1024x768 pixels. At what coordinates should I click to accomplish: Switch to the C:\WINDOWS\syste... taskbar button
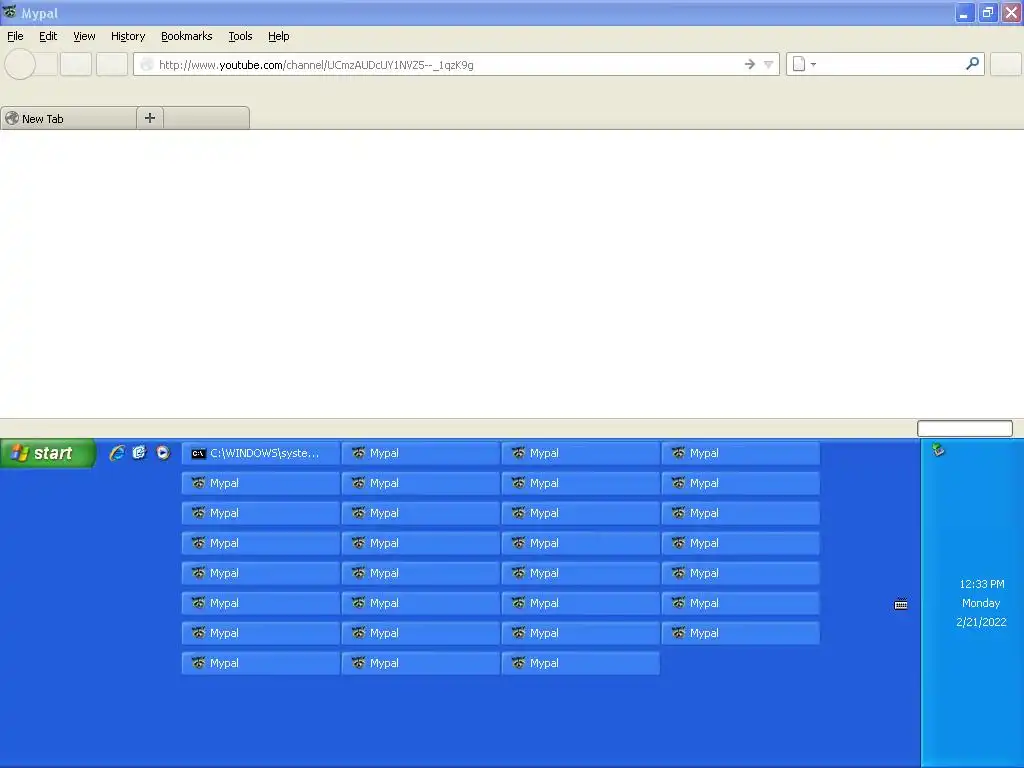(x=261, y=453)
